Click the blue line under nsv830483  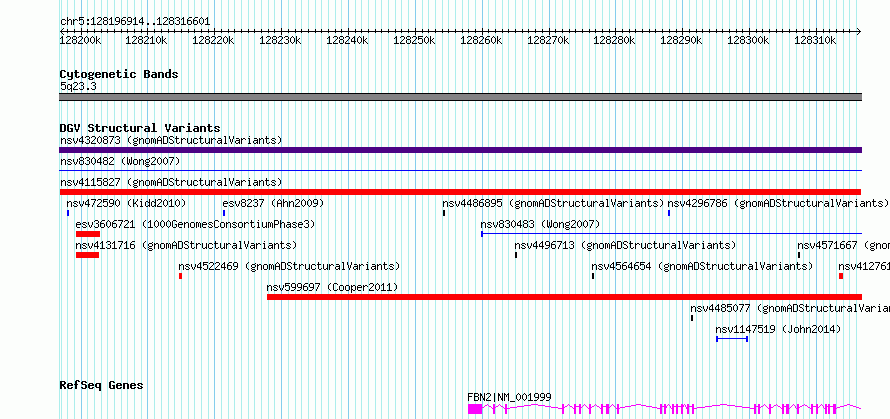(671, 233)
